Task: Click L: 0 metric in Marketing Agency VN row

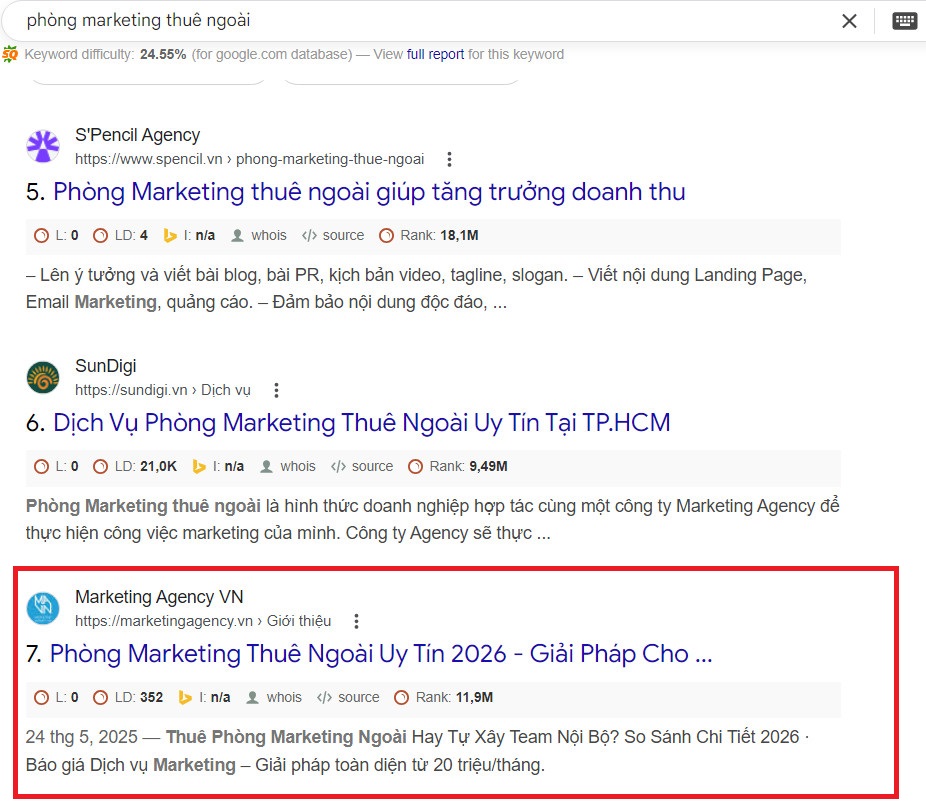Action: pos(56,698)
